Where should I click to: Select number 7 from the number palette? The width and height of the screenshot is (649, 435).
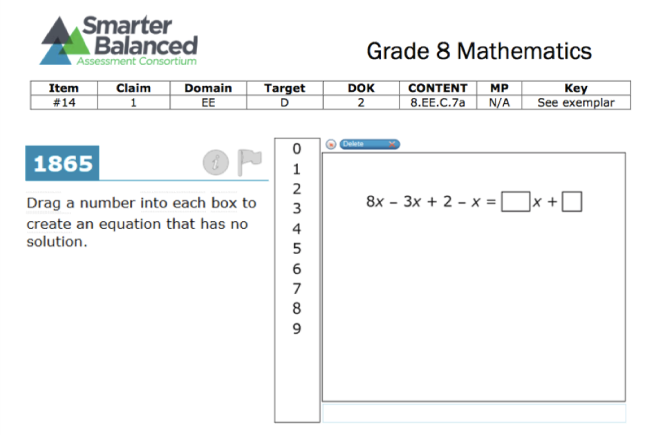(x=297, y=288)
